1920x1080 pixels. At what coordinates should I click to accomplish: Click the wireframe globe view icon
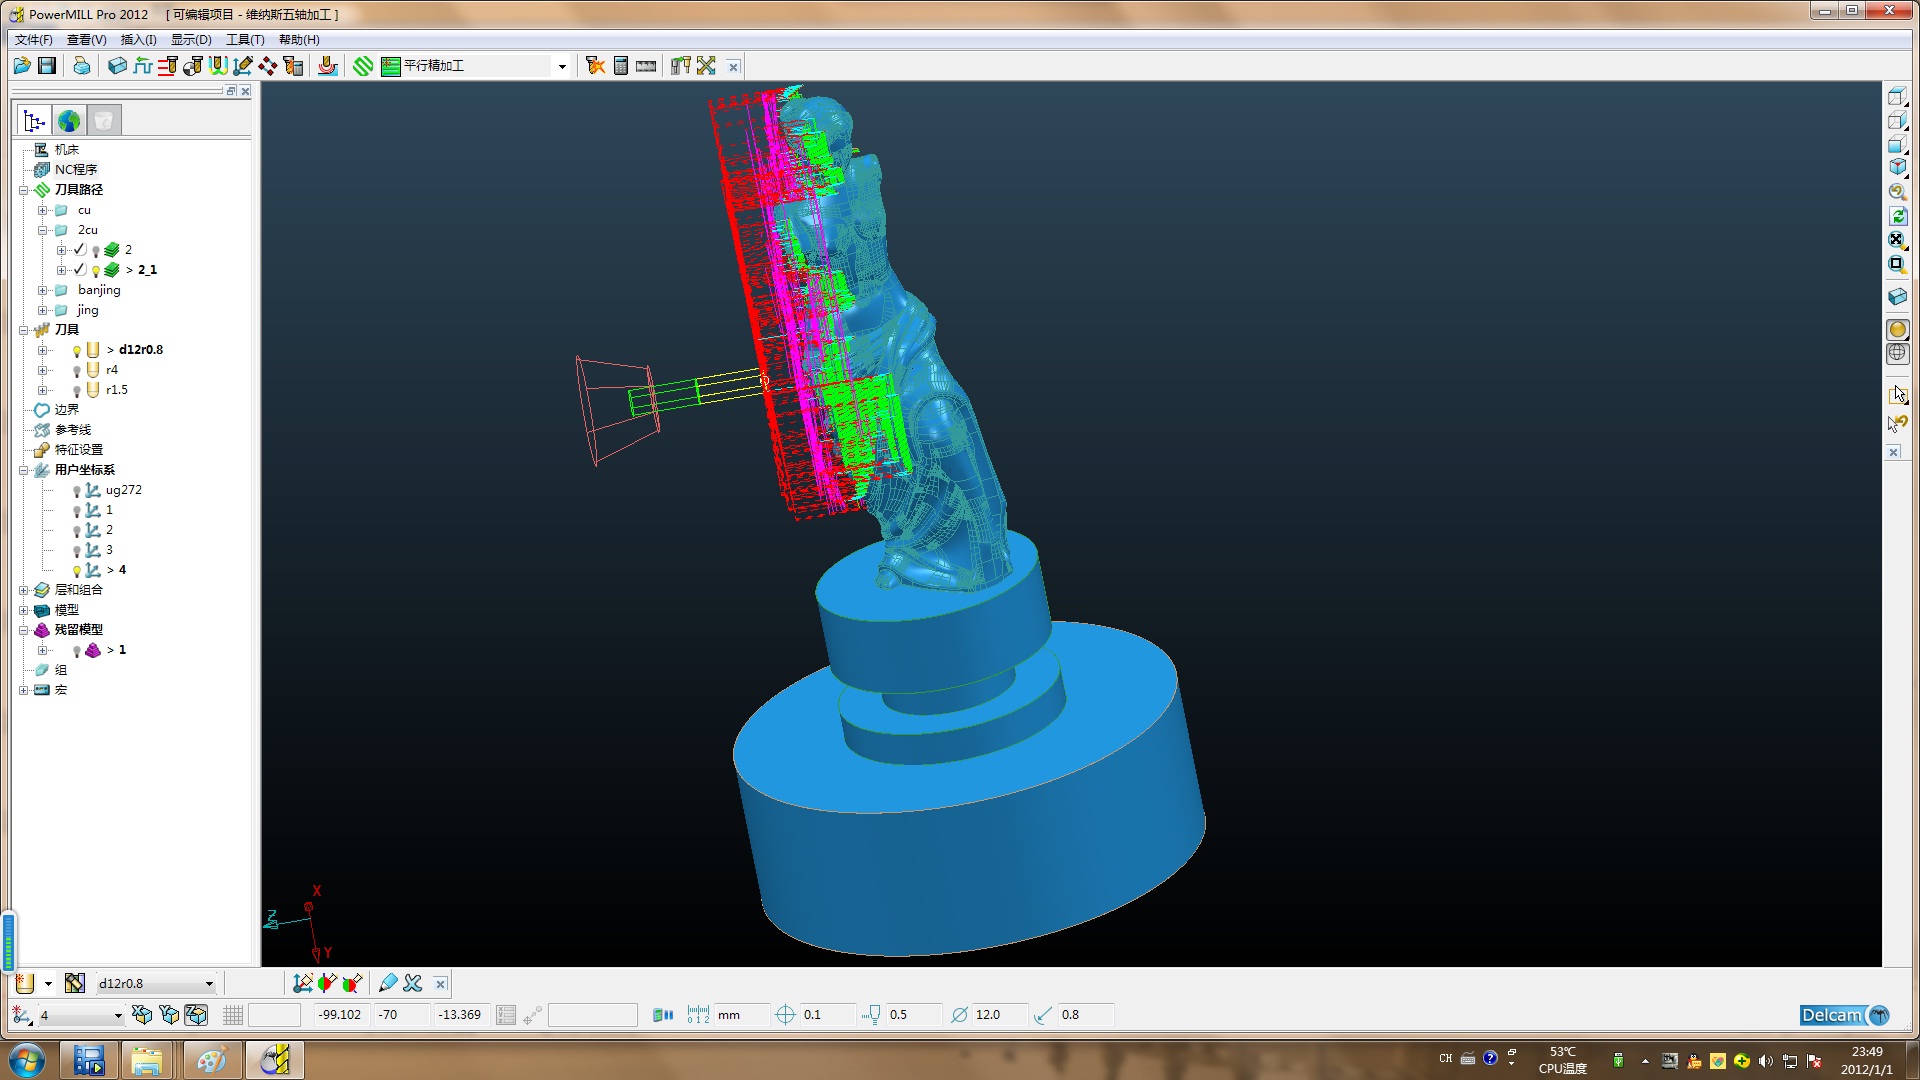[x=1897, y=354]
